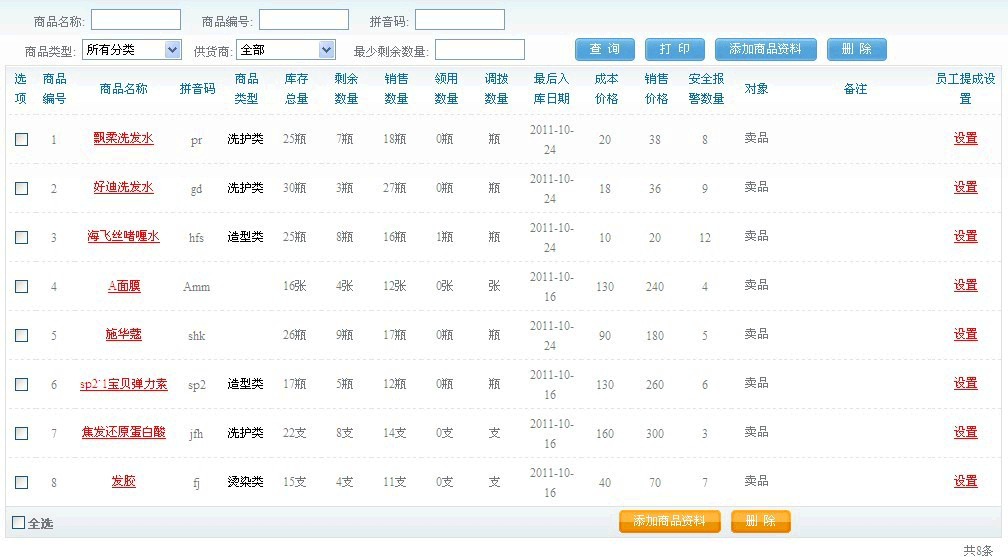Open 设置 for 焦发还原蛋白酸 row
The height and width of the screenshot is (557, 1008).
pyautogui.click(x=965, y=433)
